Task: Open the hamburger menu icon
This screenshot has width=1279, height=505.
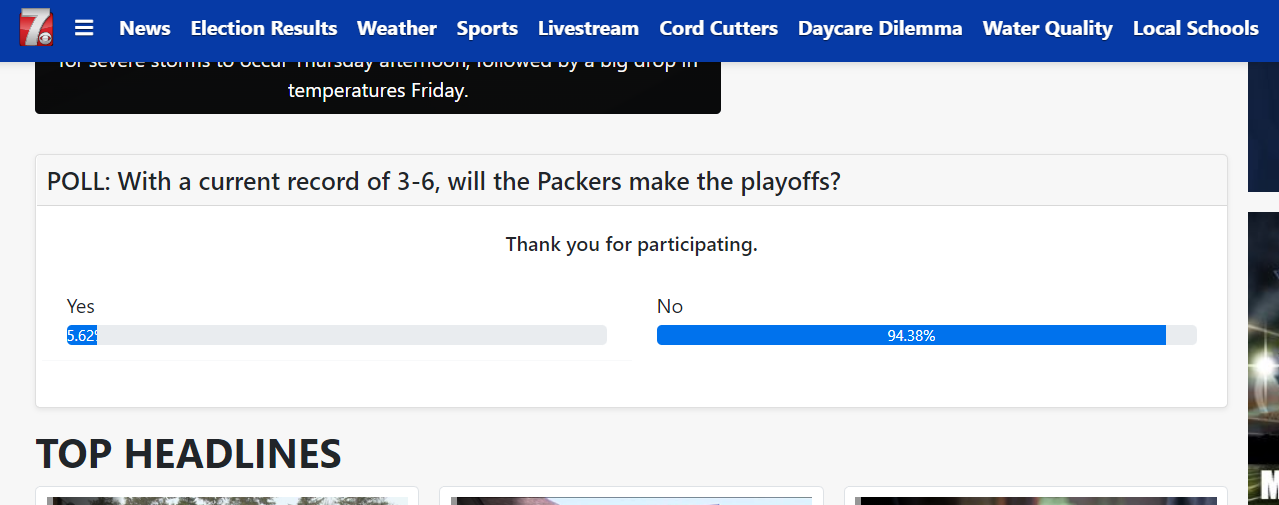Action: click(85, 28)
